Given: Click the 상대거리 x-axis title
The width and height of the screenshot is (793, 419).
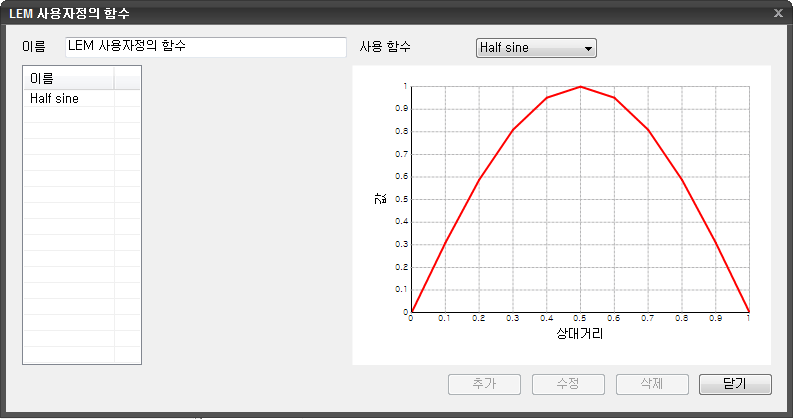Looking at the screenshot, I should [x=579, y=335].
